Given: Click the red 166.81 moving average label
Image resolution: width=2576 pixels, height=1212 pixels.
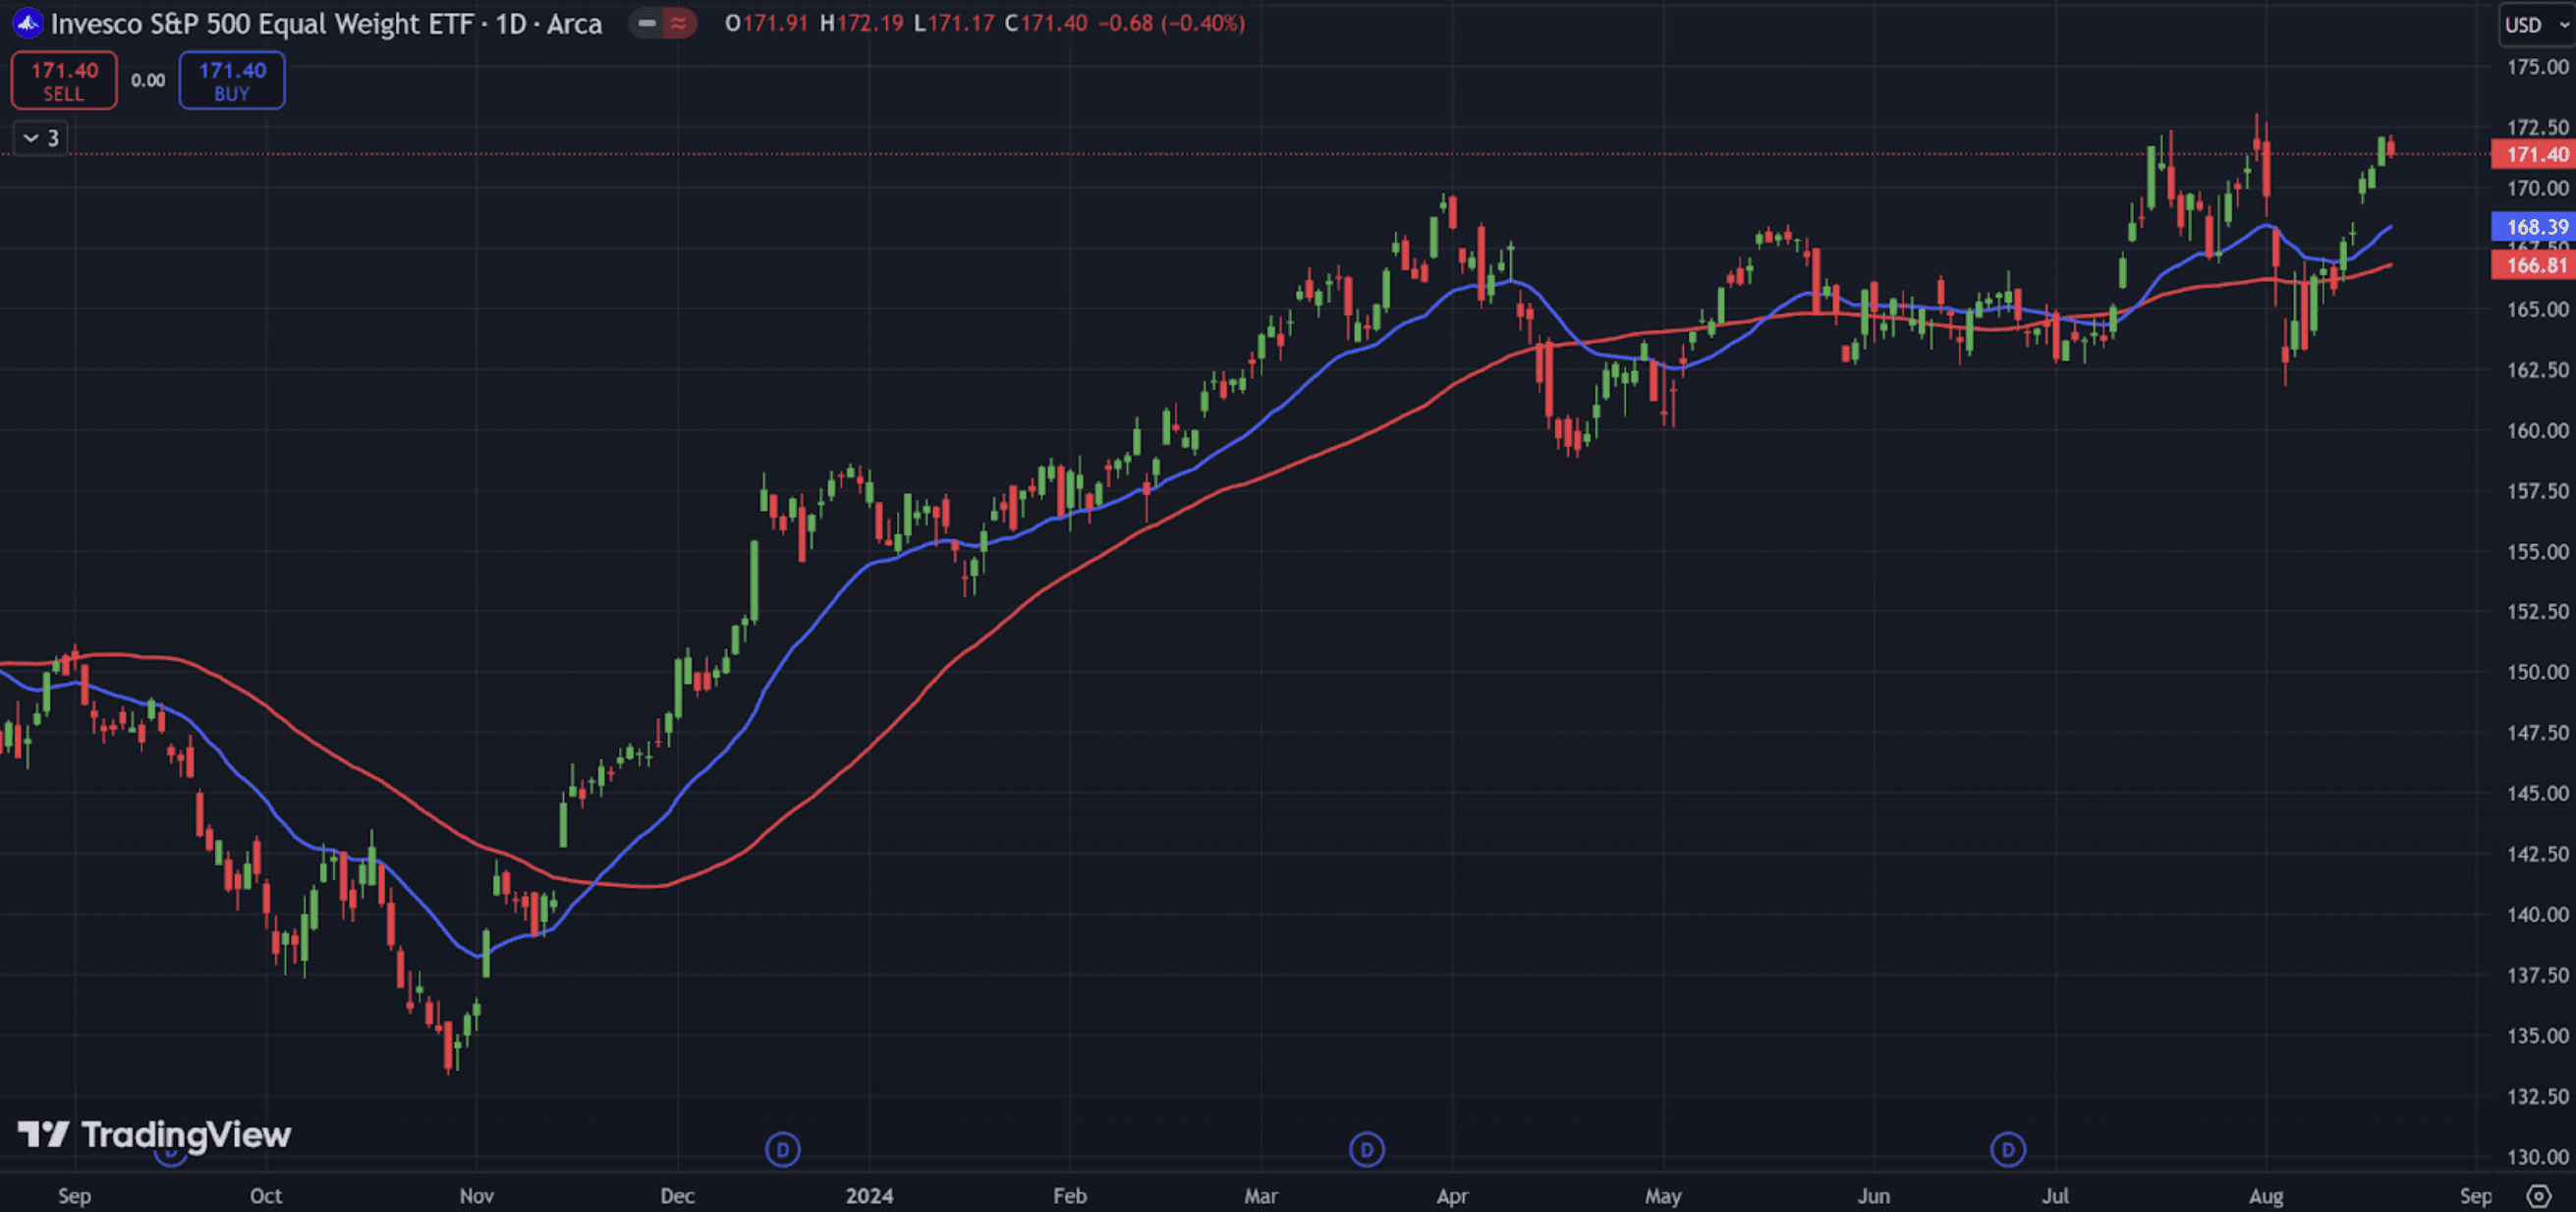Looking at the screenshot, I should 2534,265.
